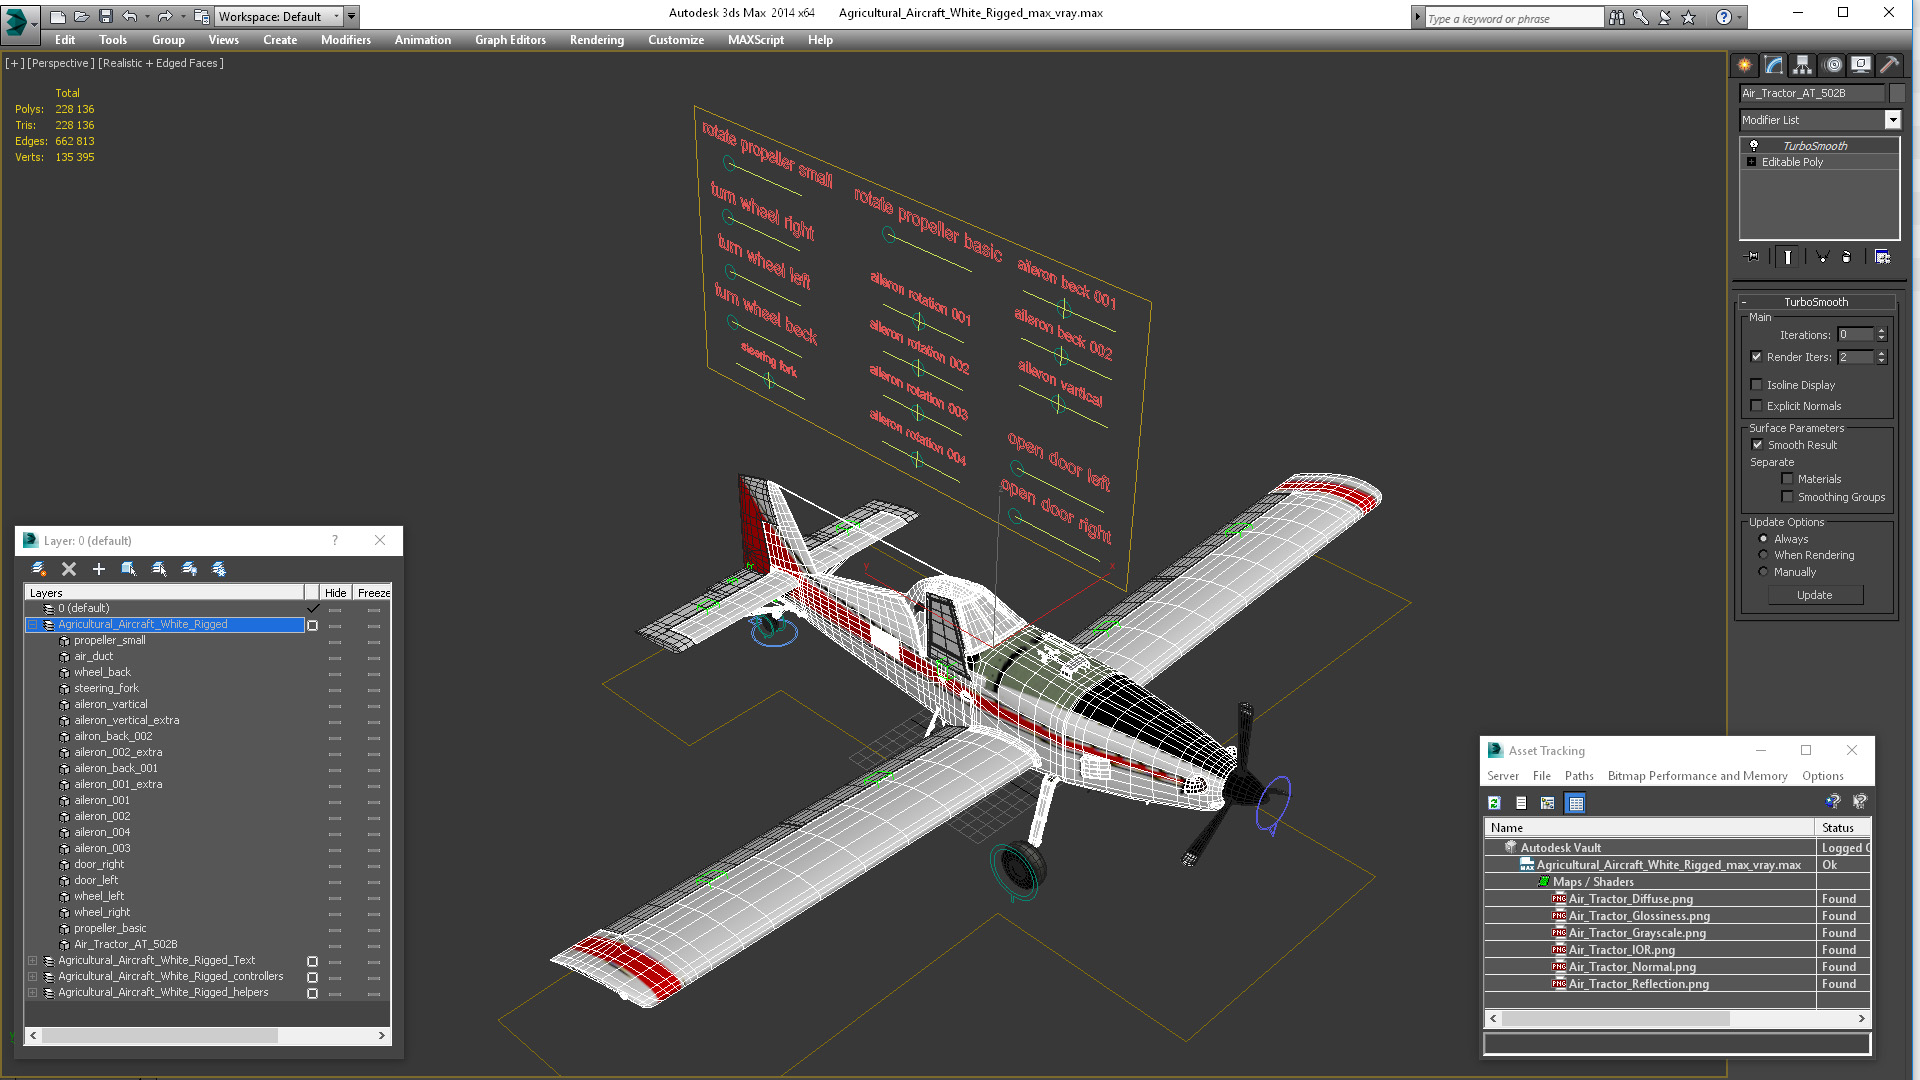Open the Create command panel tab
This screenshot has width=1920, height=1080.
coord(1744,65)
